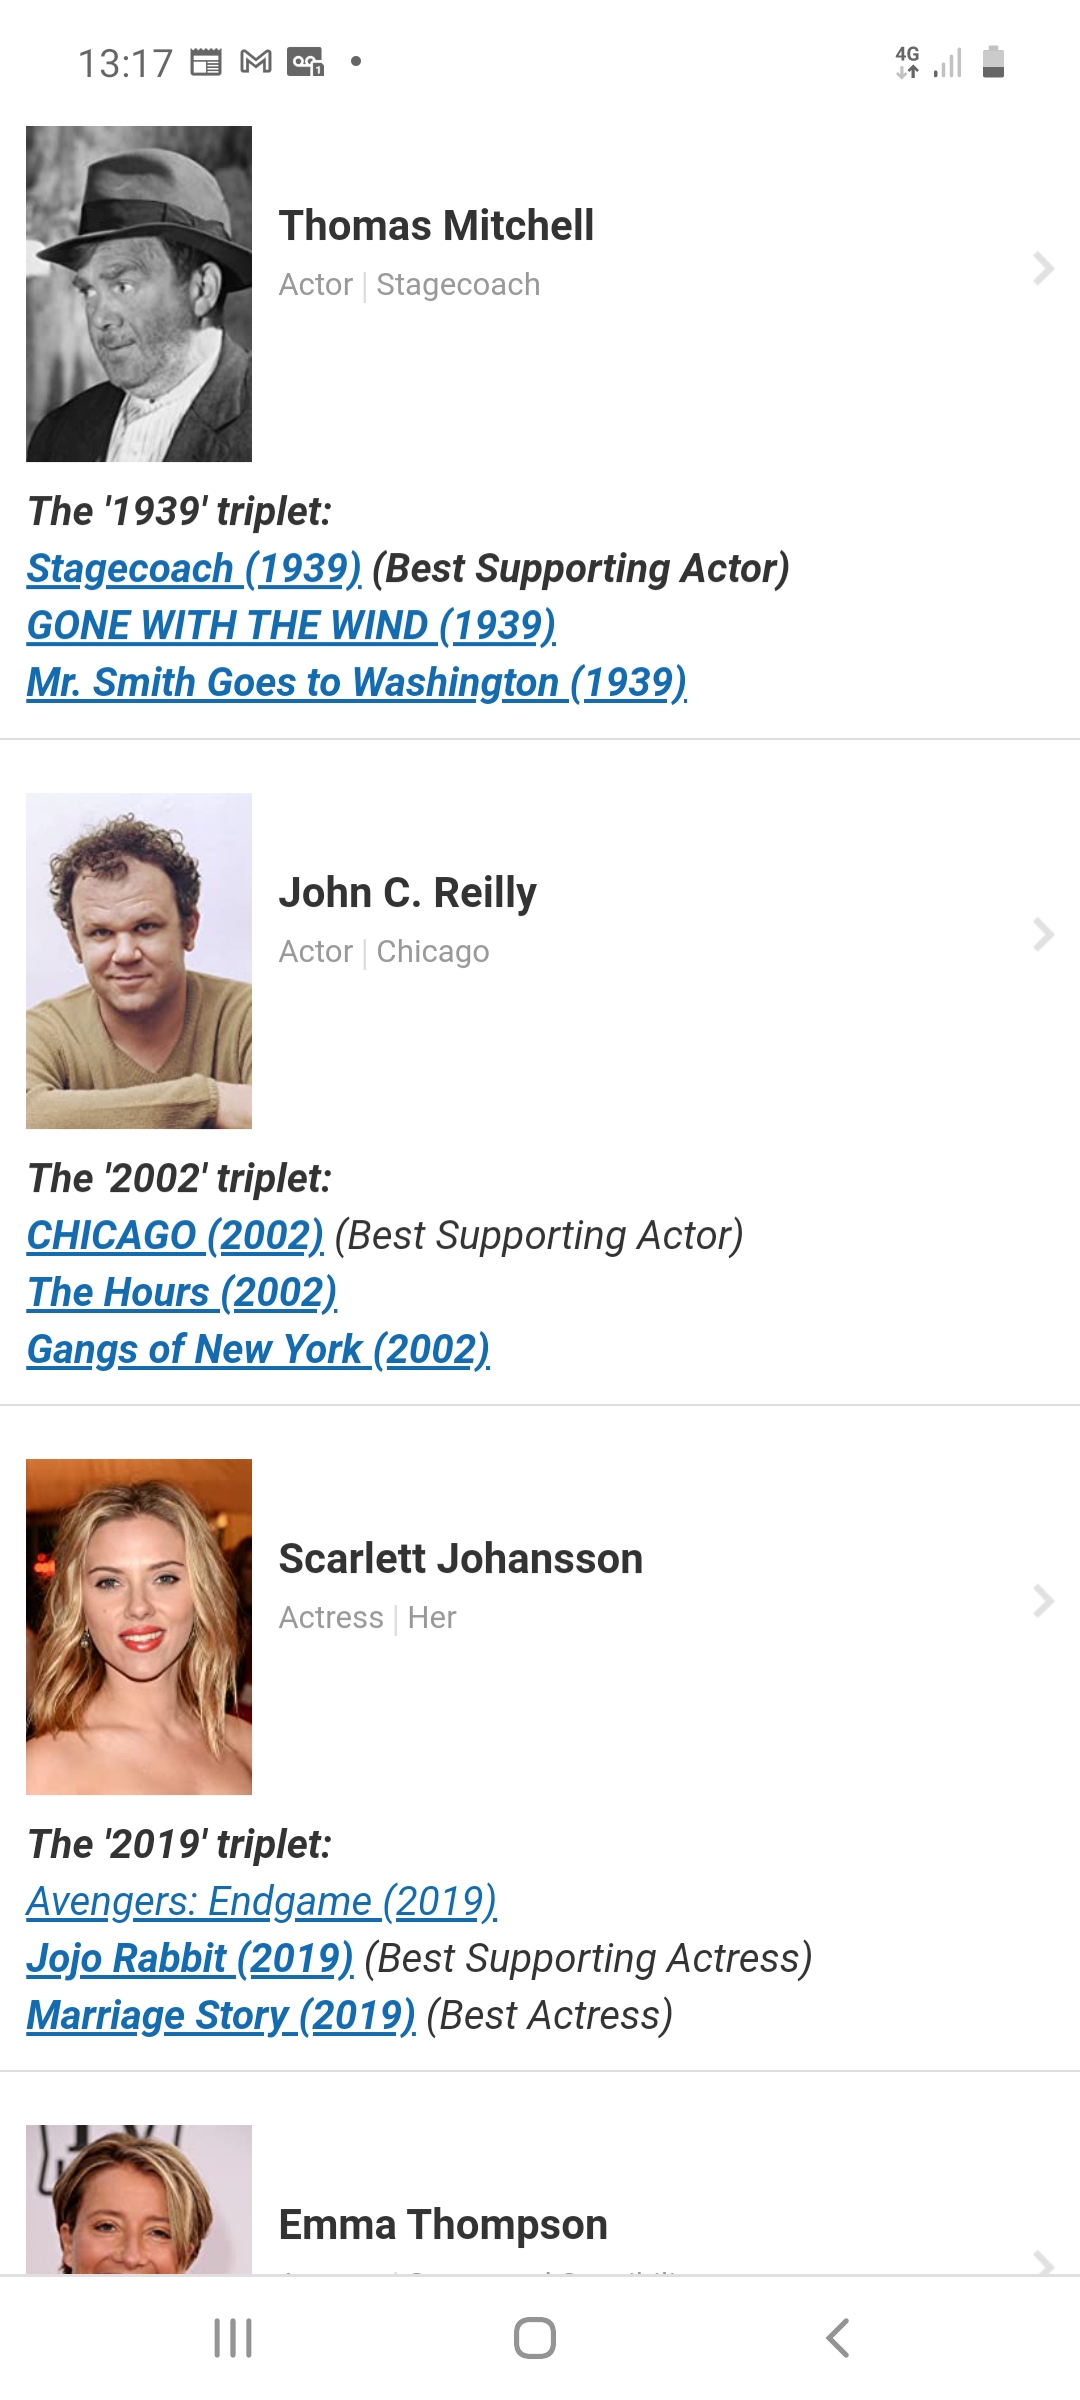Tap the Android back navigation icon

pos(838,2338)
